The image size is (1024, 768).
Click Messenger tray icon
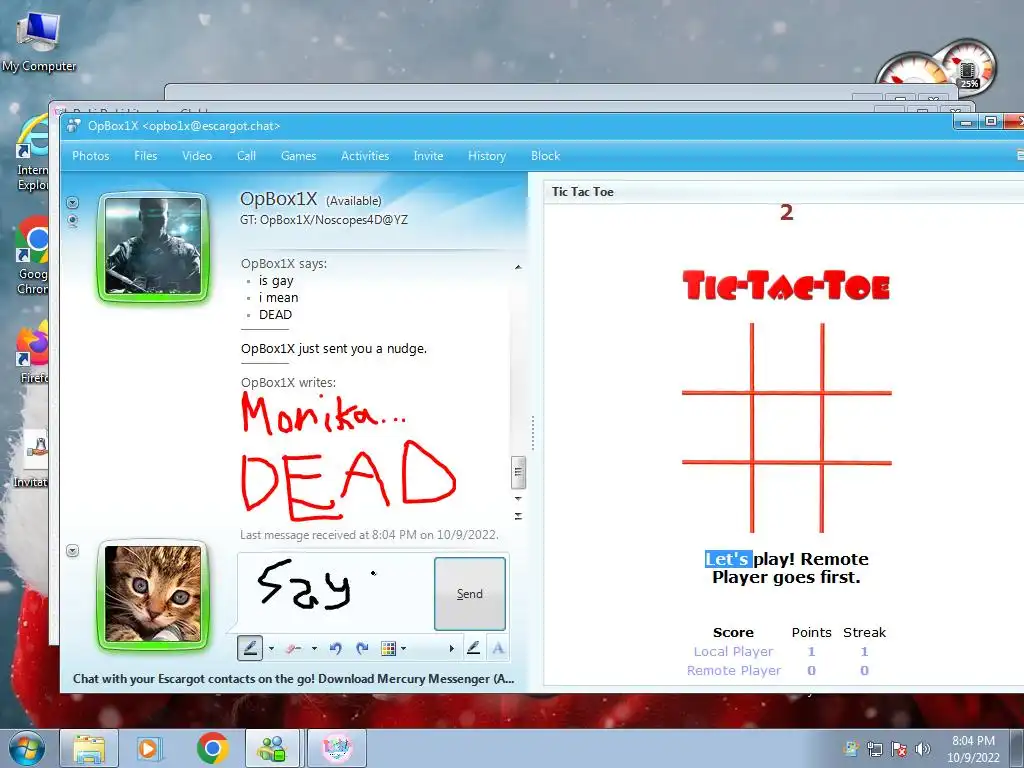point(851,749)
